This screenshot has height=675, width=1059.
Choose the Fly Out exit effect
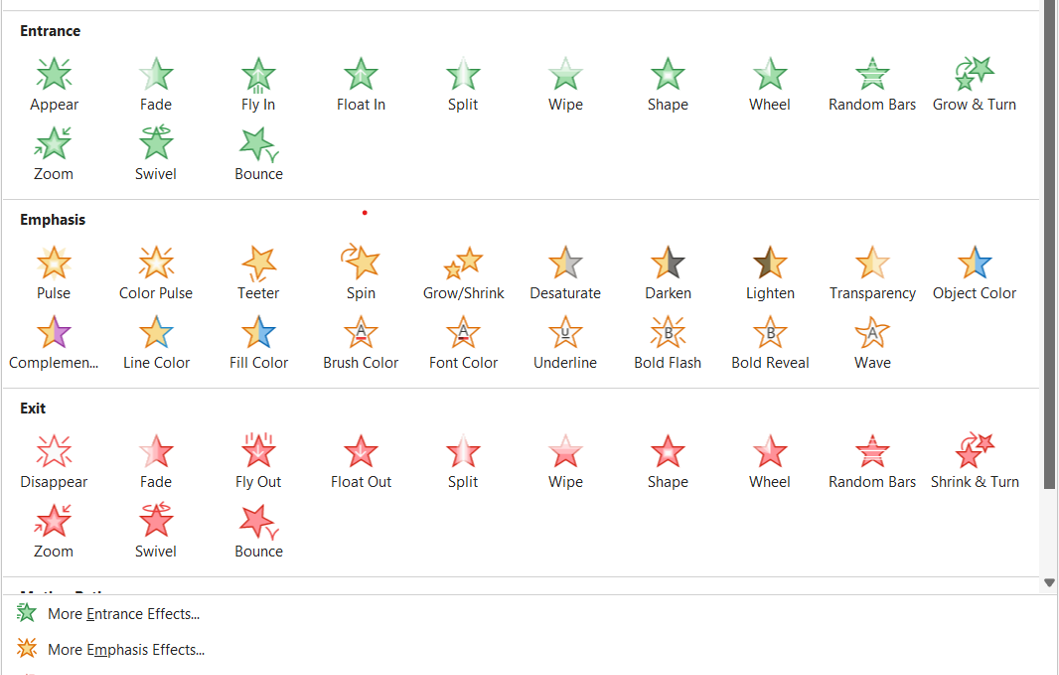258,462
